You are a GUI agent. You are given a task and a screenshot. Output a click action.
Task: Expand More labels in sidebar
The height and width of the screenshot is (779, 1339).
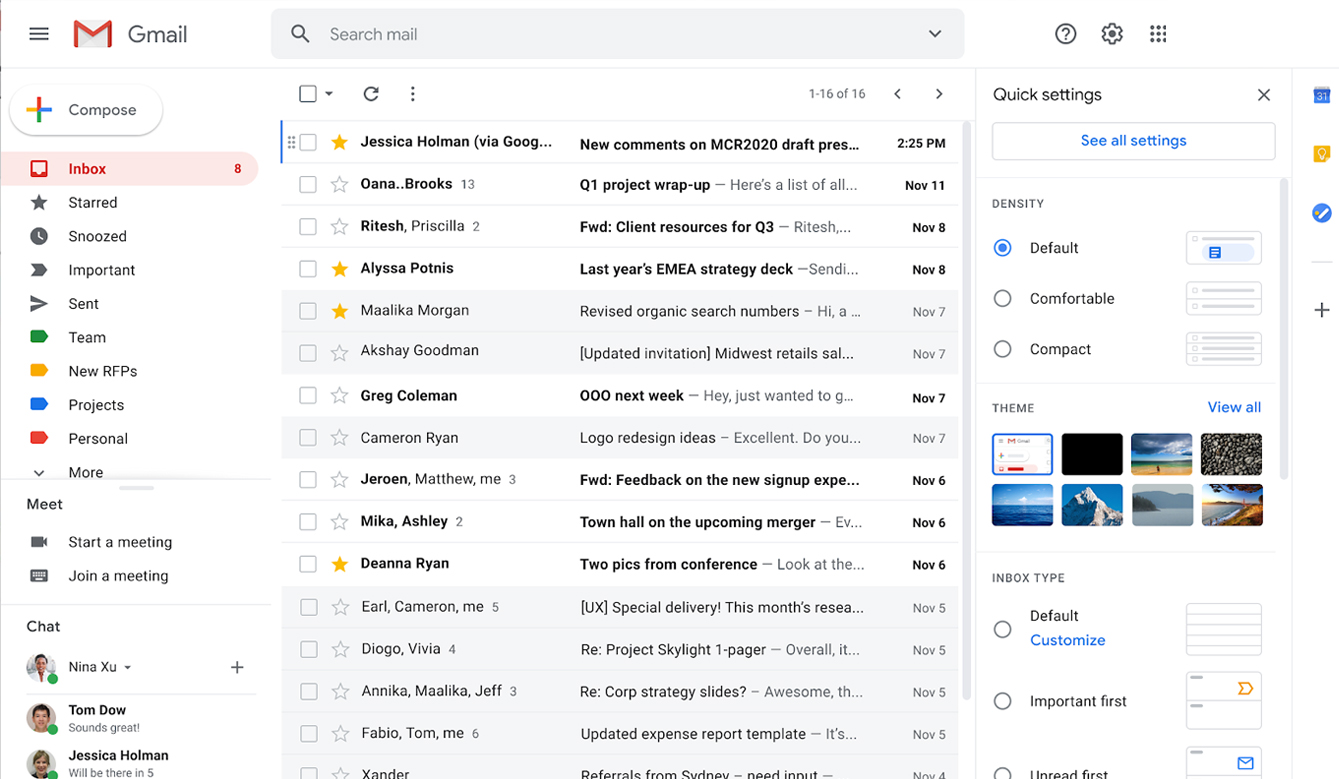[x=85, y=472]
